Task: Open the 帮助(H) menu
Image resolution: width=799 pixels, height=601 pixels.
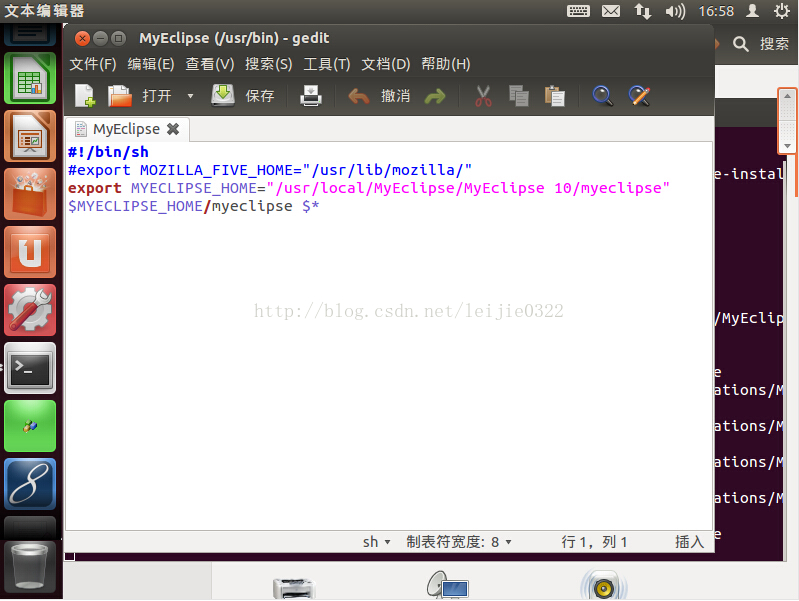Action: 446,64
